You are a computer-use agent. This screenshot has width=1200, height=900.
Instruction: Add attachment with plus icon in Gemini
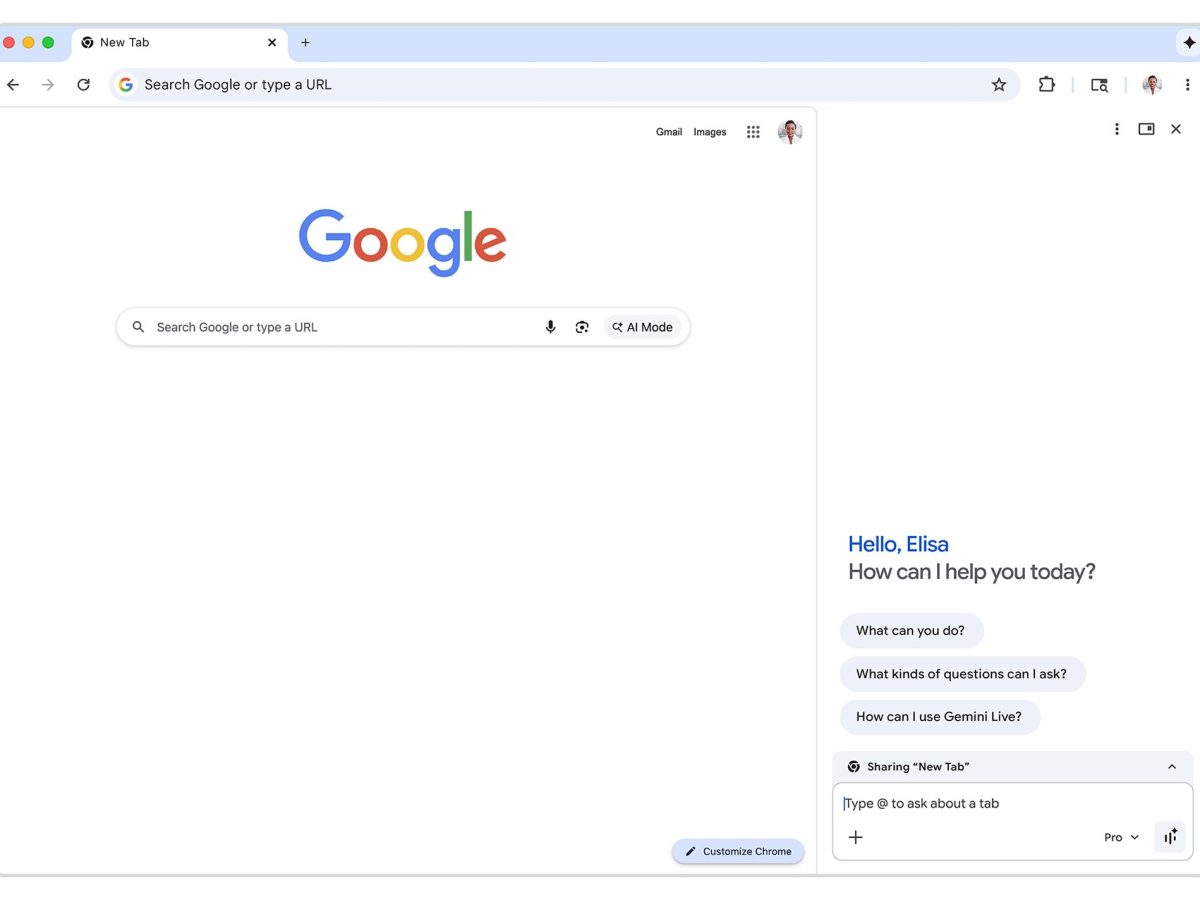(856, 837)
